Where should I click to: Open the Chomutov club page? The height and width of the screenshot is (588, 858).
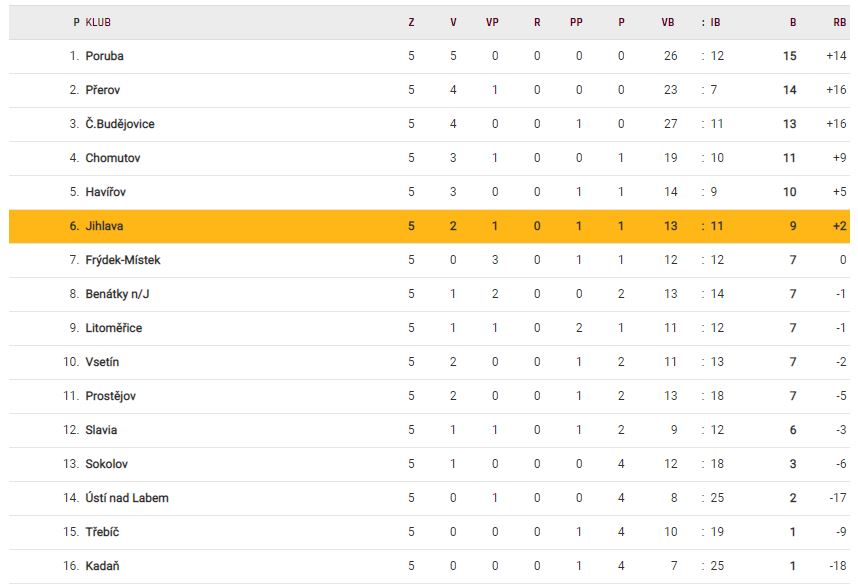[x=111, y=158]
